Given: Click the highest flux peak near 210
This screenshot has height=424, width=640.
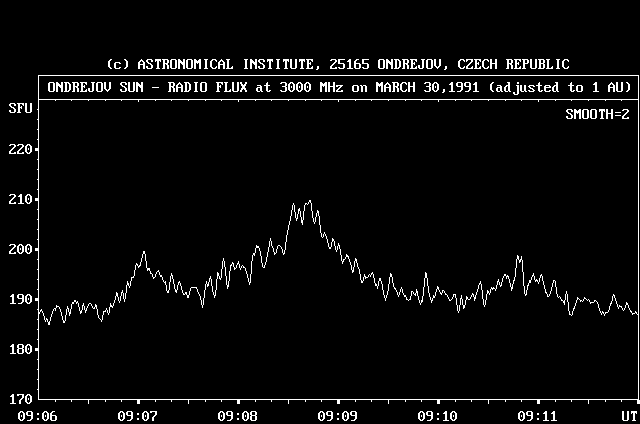Looking at the screenshot, I should (310, 201).
